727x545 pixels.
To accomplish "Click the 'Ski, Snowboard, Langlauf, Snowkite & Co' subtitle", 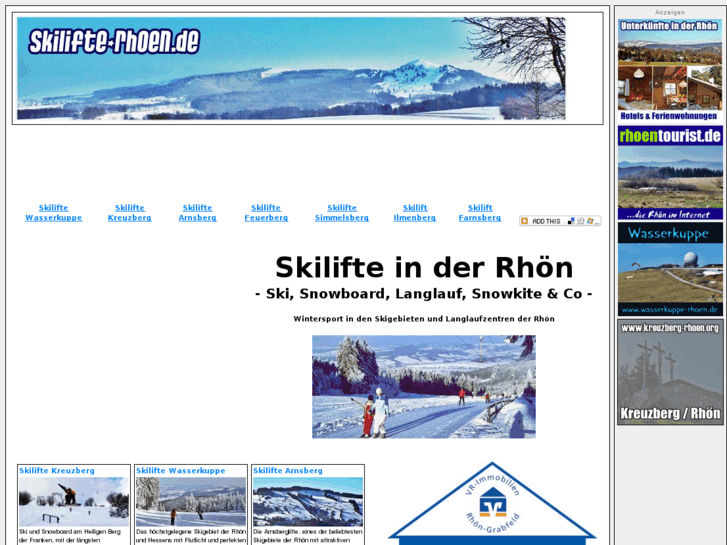I will coord(424,294).
